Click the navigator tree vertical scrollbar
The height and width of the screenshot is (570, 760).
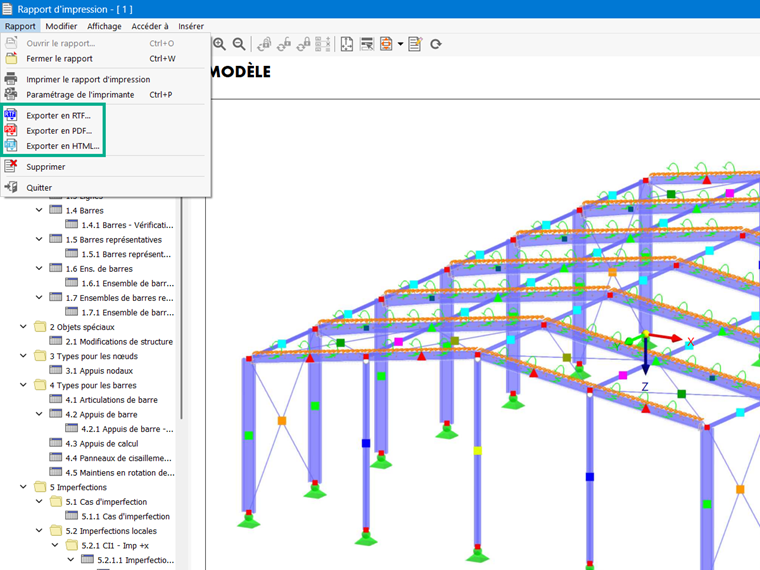pyautogui.click(x=182, y=307)
